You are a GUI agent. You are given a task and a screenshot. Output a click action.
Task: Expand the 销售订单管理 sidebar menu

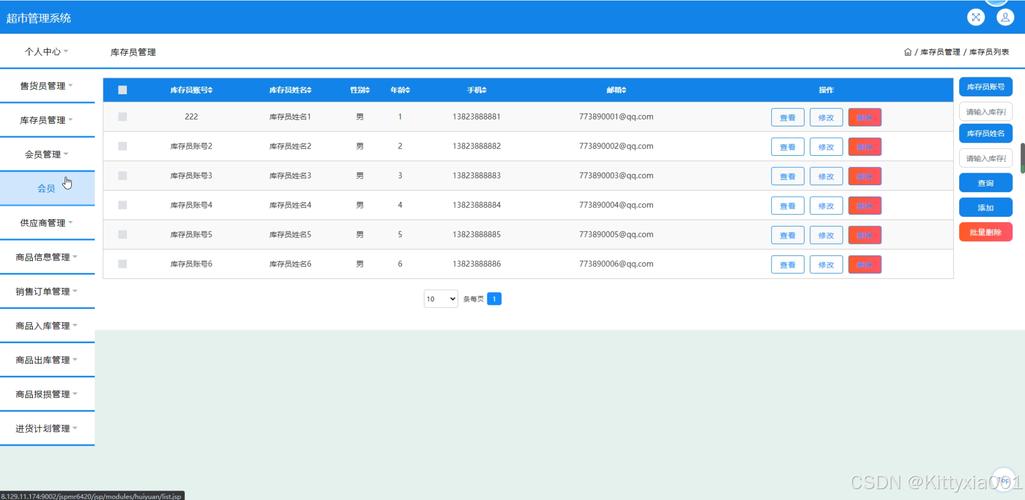47,292
